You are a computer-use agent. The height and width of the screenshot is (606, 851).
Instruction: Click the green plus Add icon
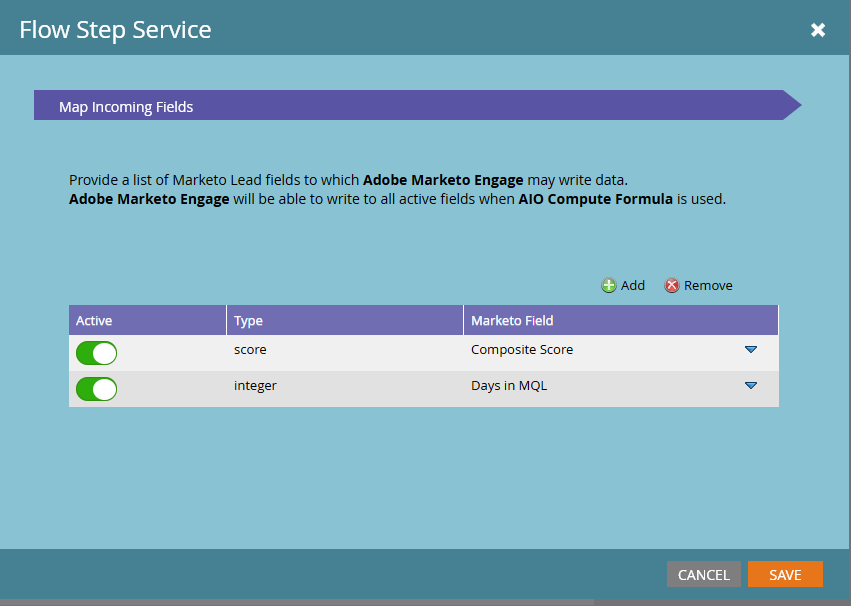[608, 286]
